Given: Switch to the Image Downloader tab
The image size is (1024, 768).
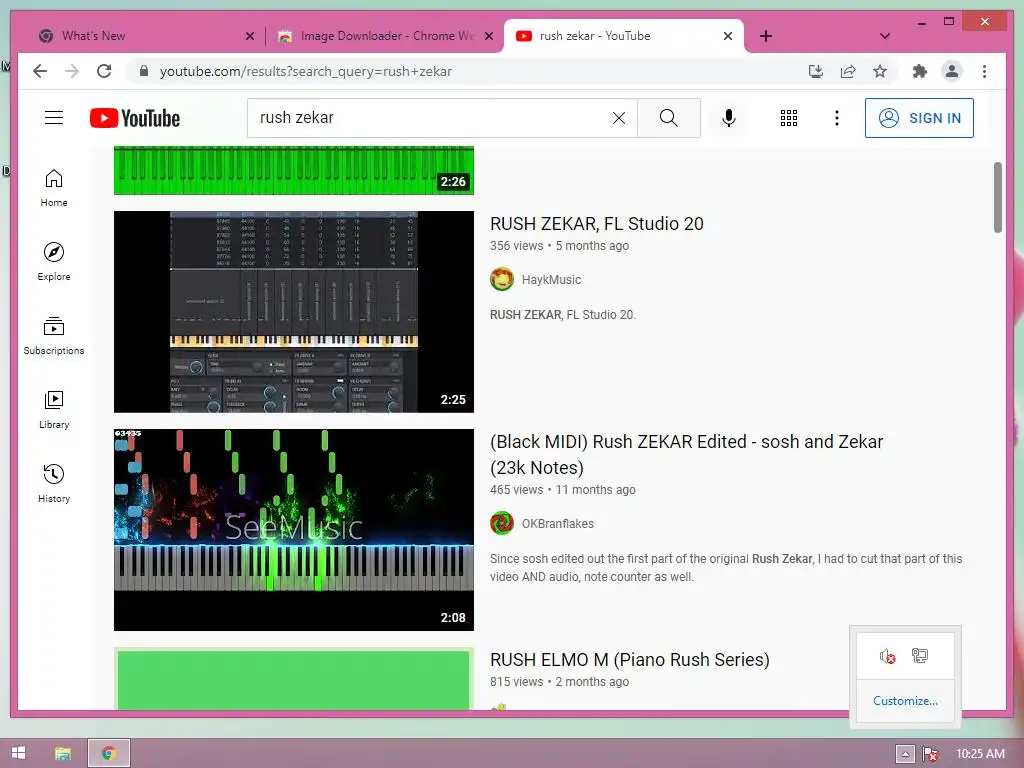Looking at the screenshot, I should coord(387,36).
